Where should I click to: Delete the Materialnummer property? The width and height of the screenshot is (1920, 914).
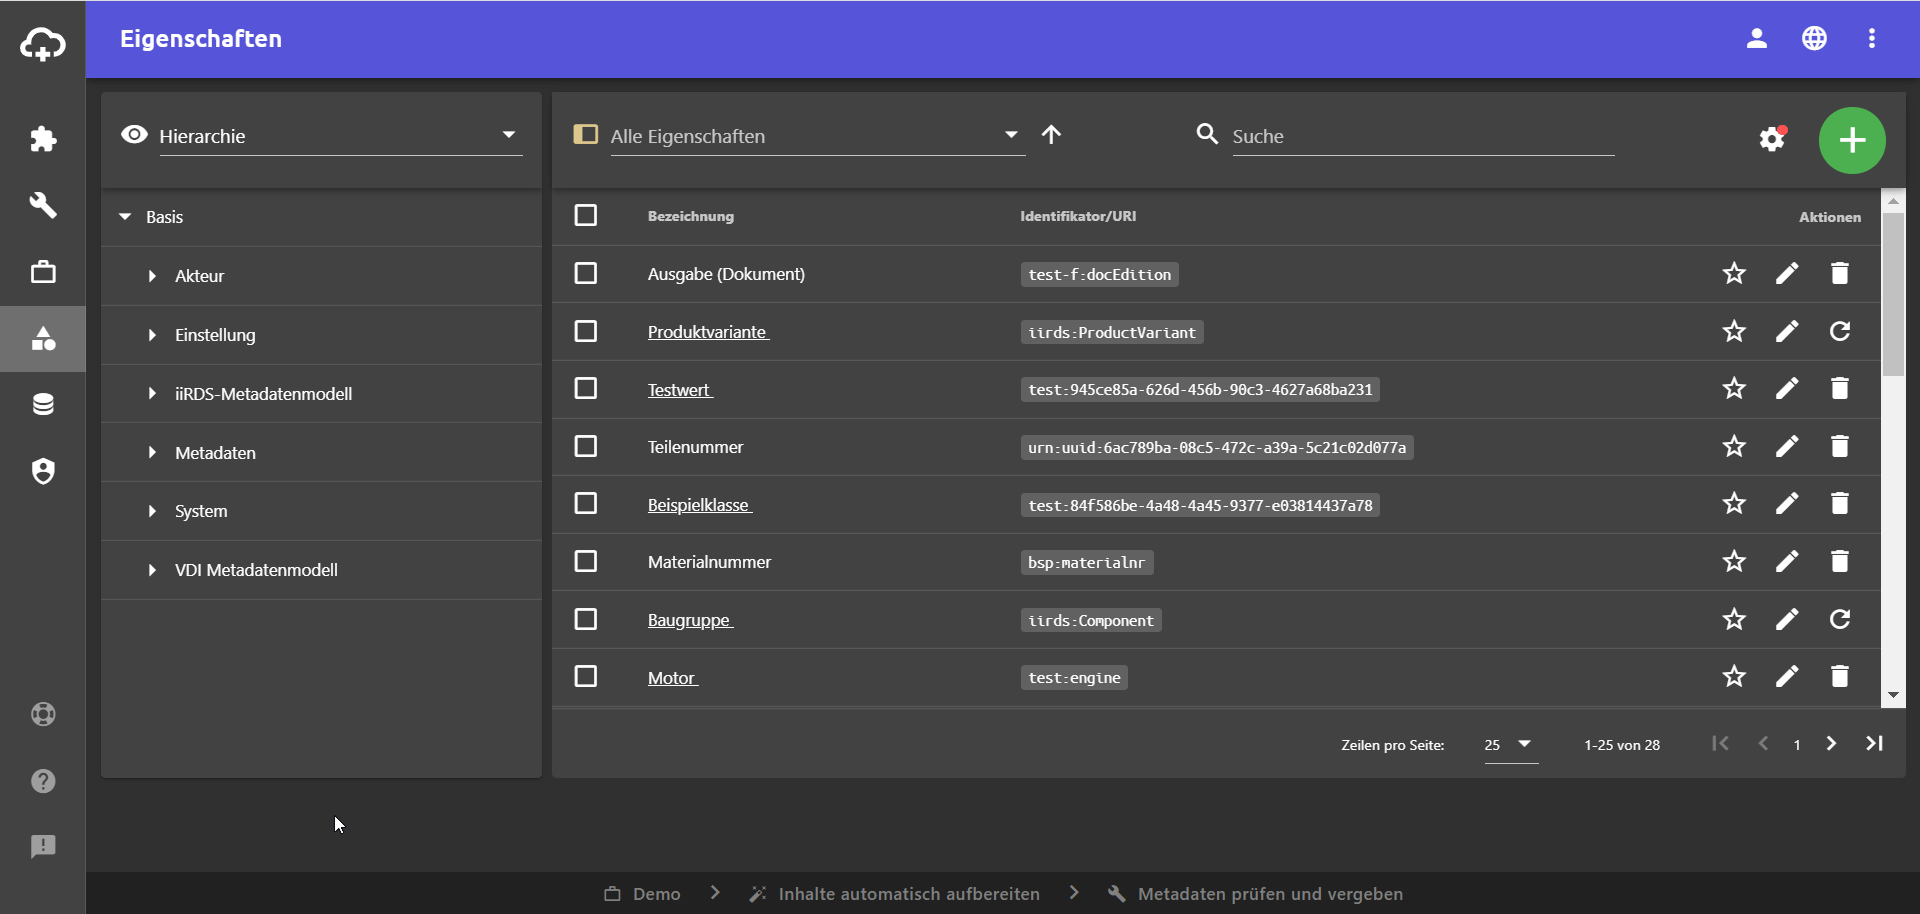1840,561
